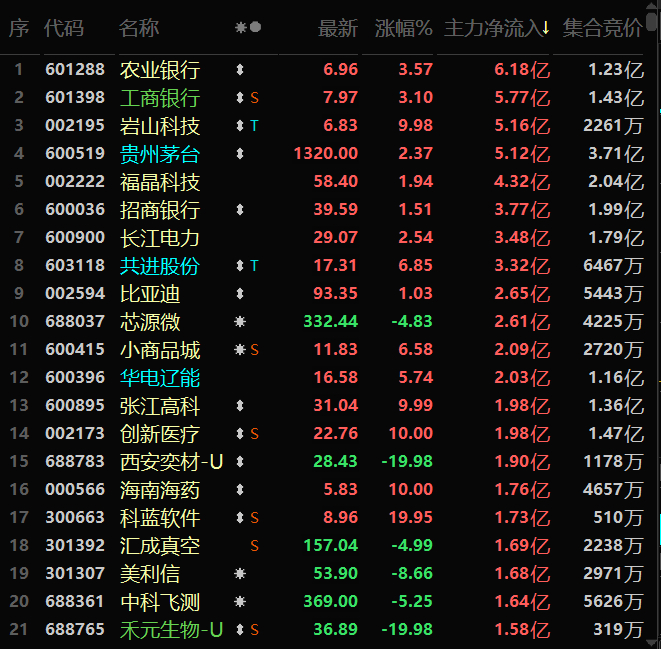Screen dimensions: 661x649
Task: Click the orange S tag next to 工商银行
Action: click(254, 98)
